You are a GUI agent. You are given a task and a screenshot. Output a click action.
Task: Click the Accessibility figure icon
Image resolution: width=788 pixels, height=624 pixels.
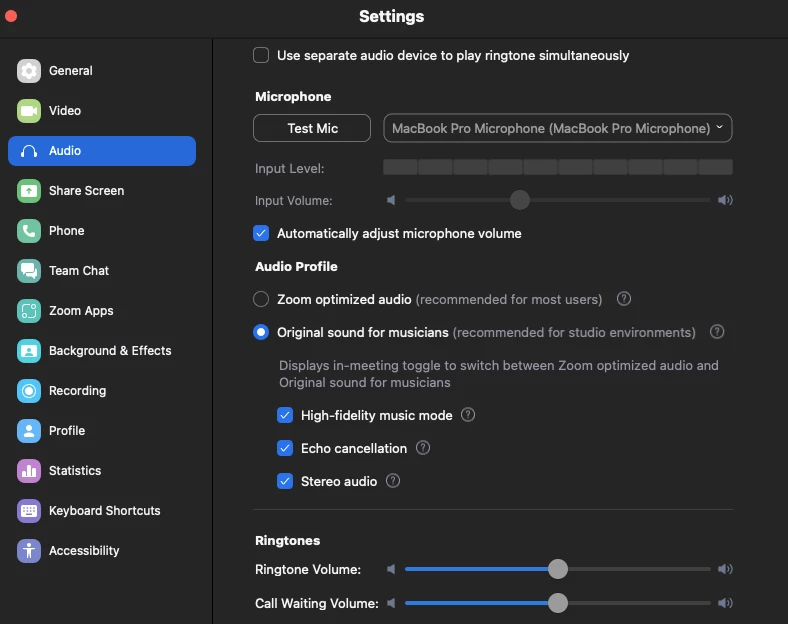coord(29,551)
